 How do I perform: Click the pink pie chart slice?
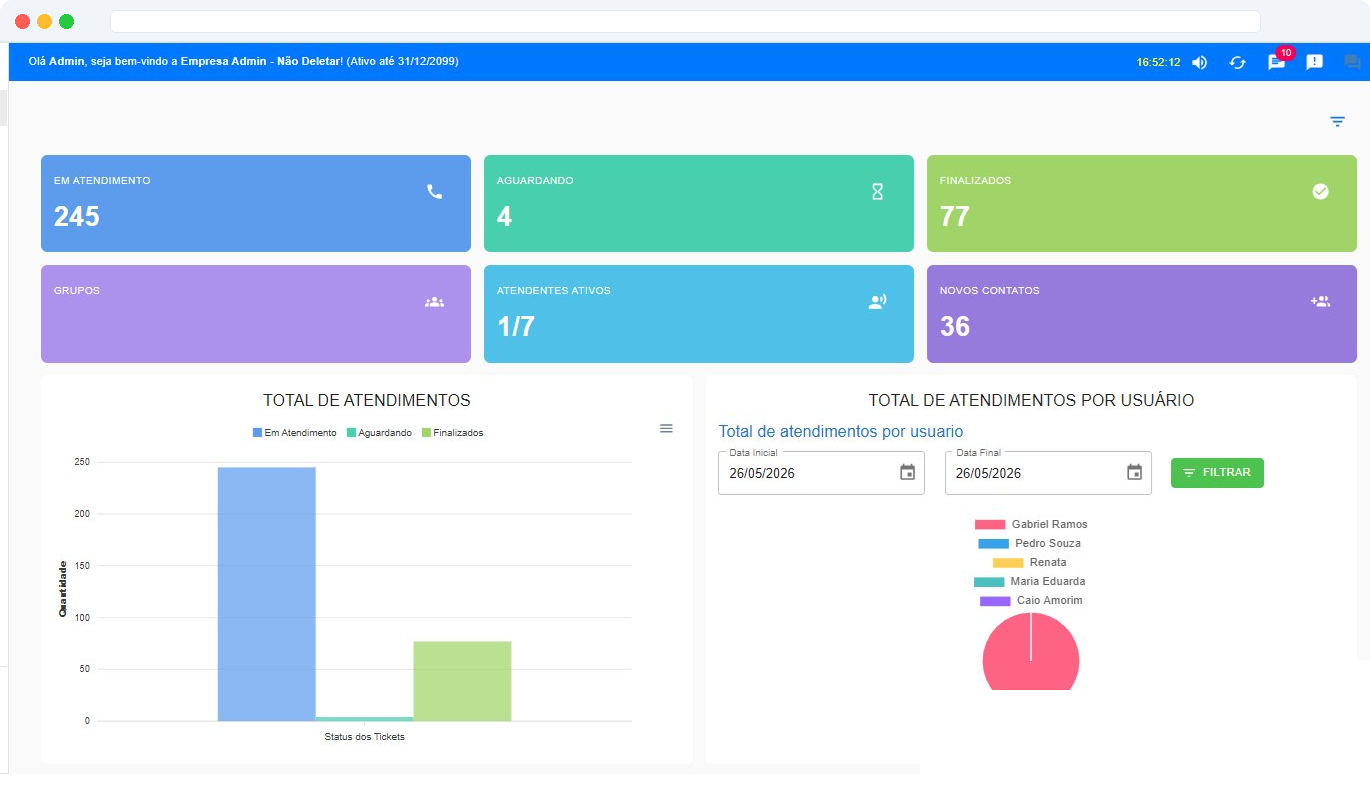pyautogui.click(x=1031, y=652)
